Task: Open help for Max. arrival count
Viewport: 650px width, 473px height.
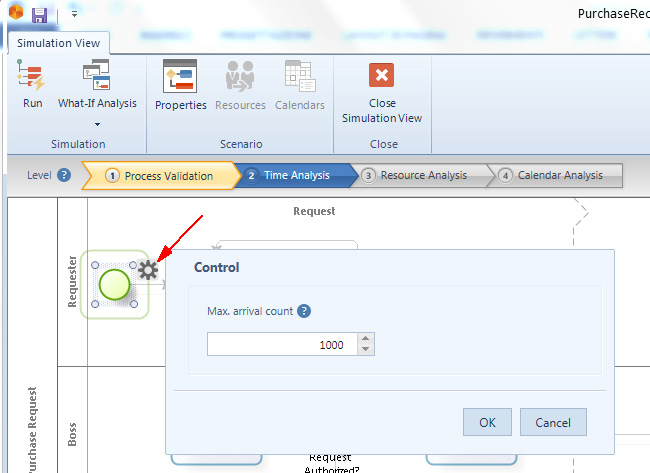Action: [x=304, y=311]
